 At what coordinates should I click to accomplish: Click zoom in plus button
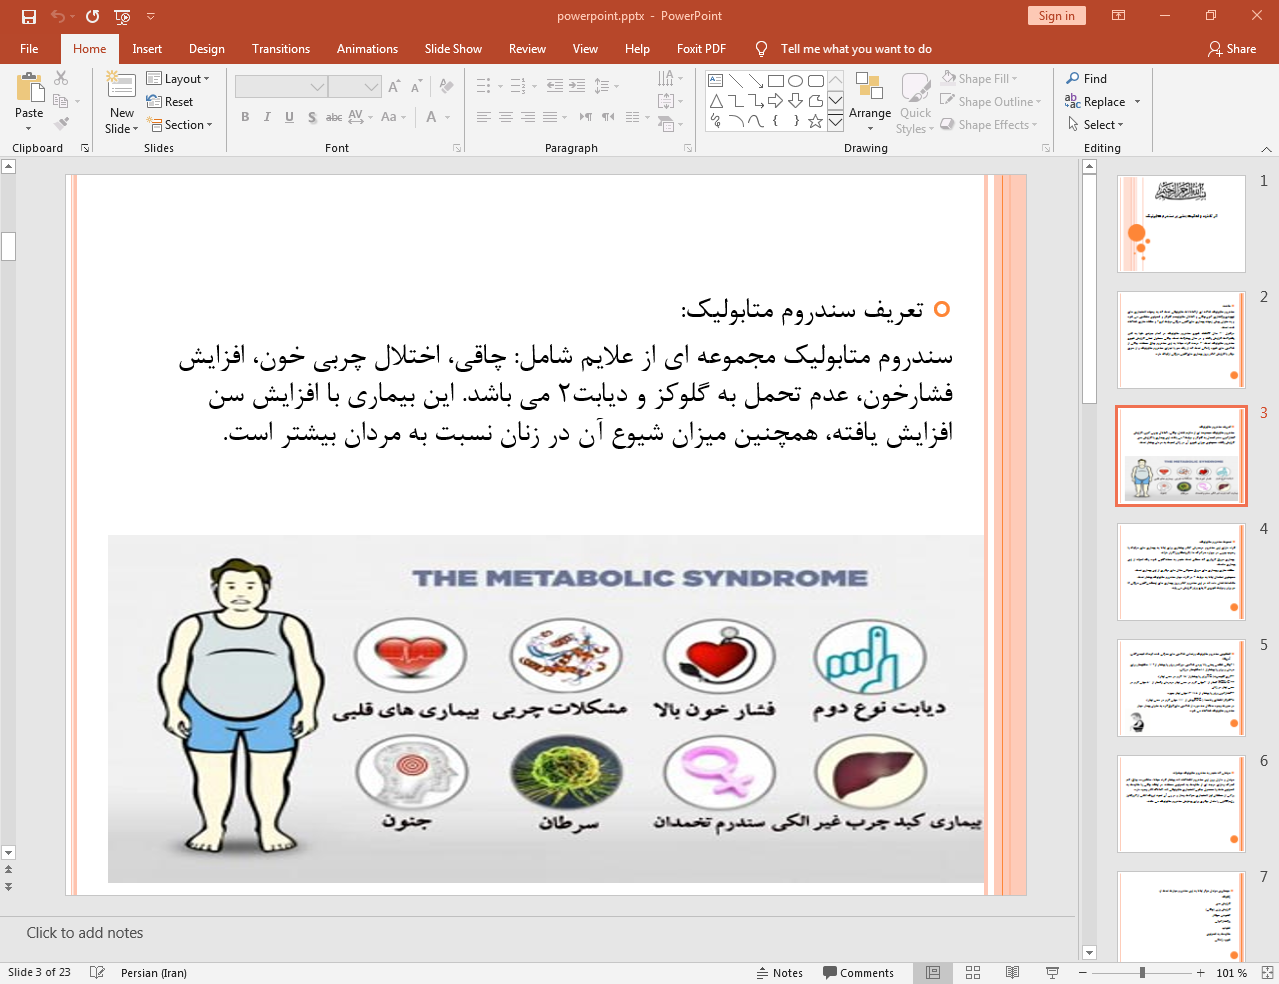pos(1201,973)
